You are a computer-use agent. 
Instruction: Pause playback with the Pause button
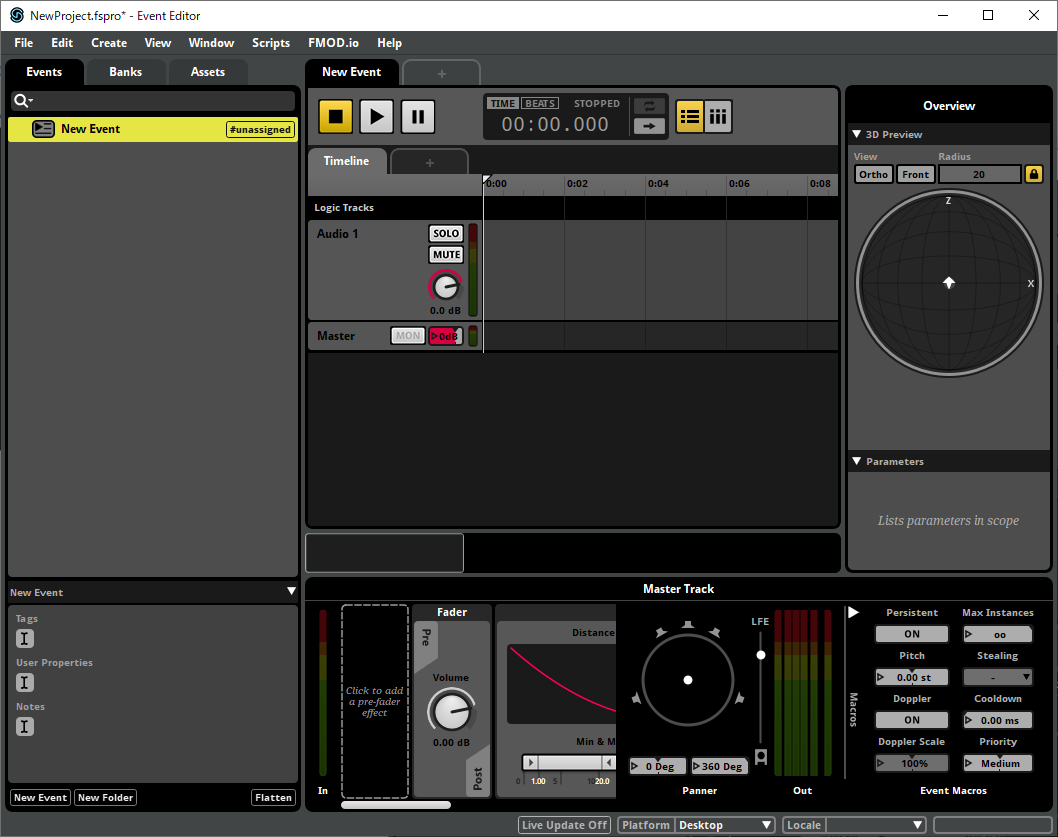tap(418, 117)
